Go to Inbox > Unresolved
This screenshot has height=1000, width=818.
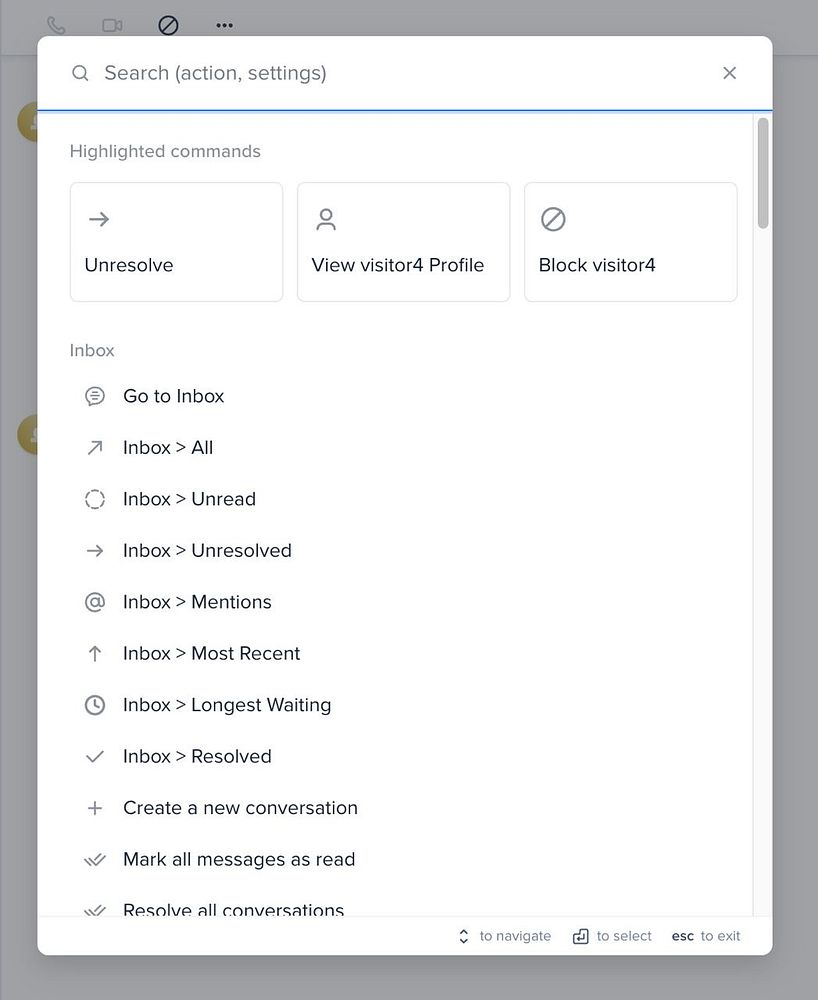point(207,551)
